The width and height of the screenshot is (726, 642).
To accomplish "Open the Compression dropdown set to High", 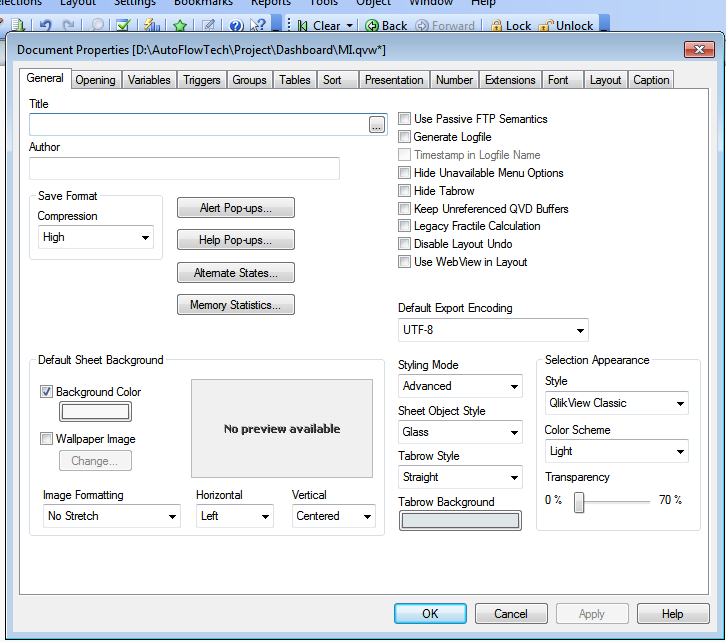I will (x=96, y=237).
